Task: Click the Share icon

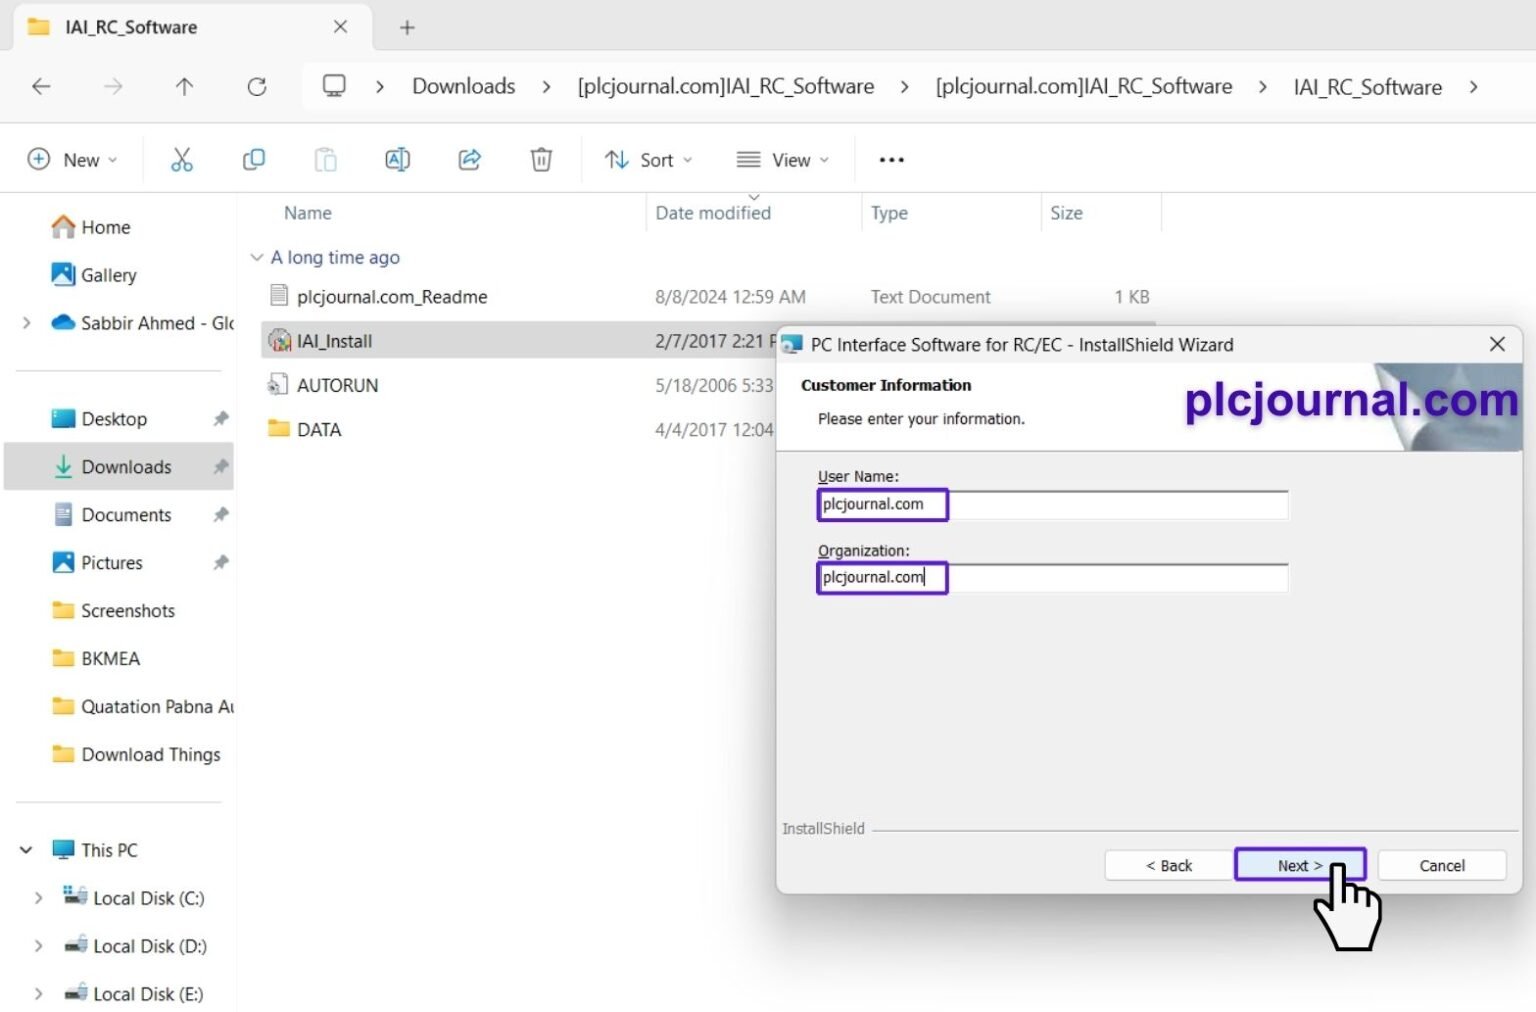Action: coord(469,159)
